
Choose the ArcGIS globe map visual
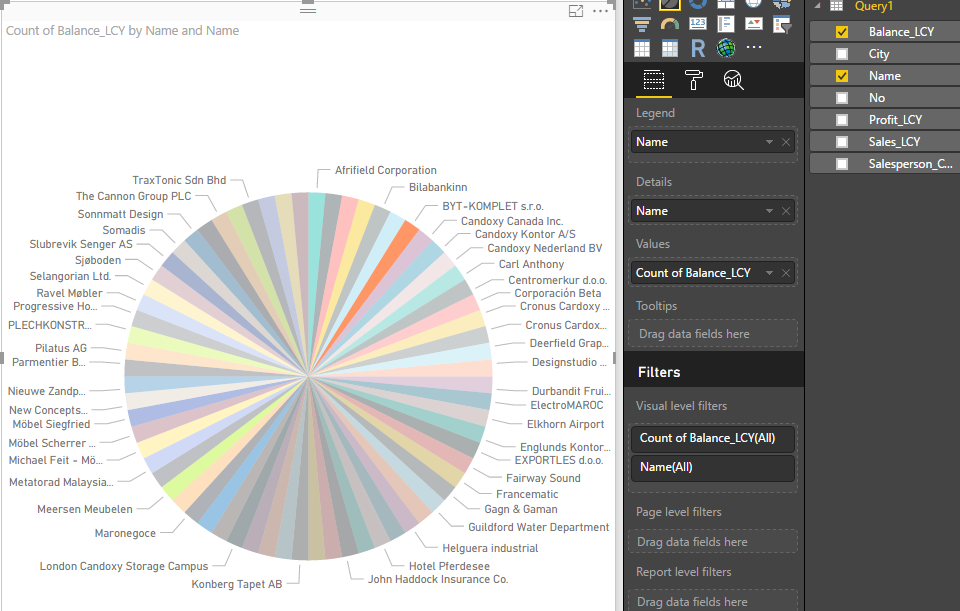(726, 48)
